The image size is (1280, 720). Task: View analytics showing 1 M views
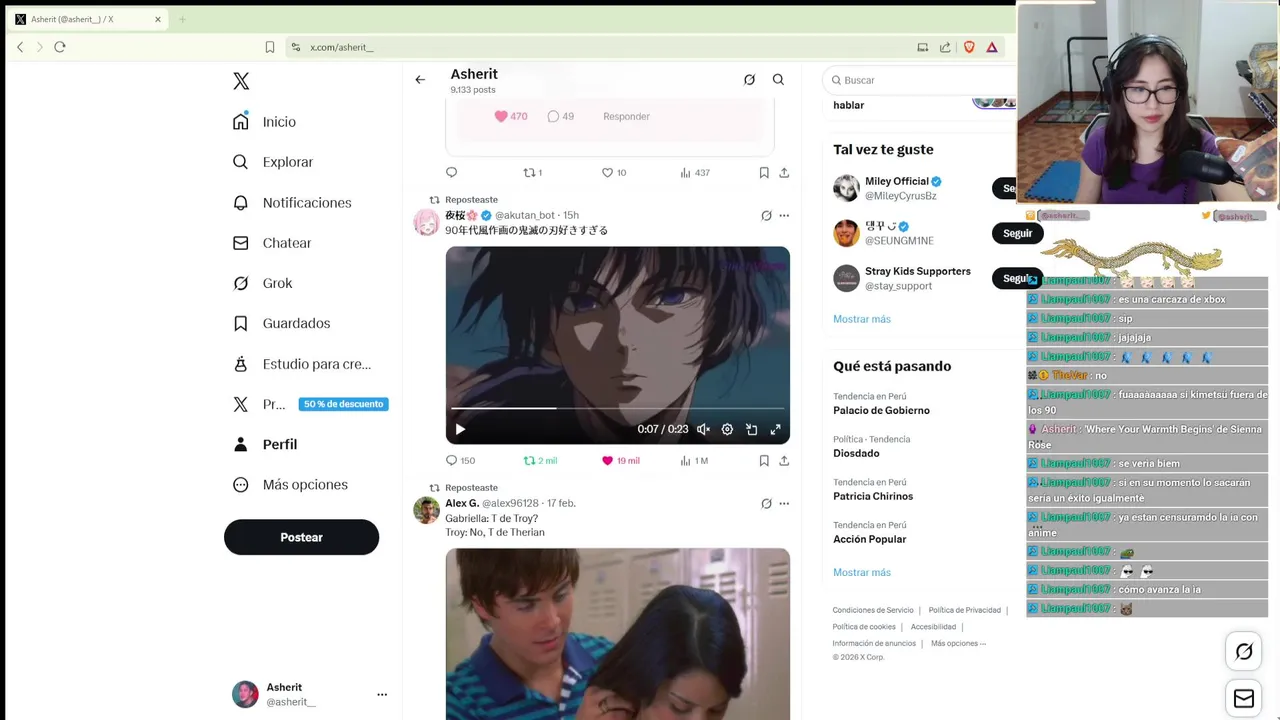tap(694, 460)
